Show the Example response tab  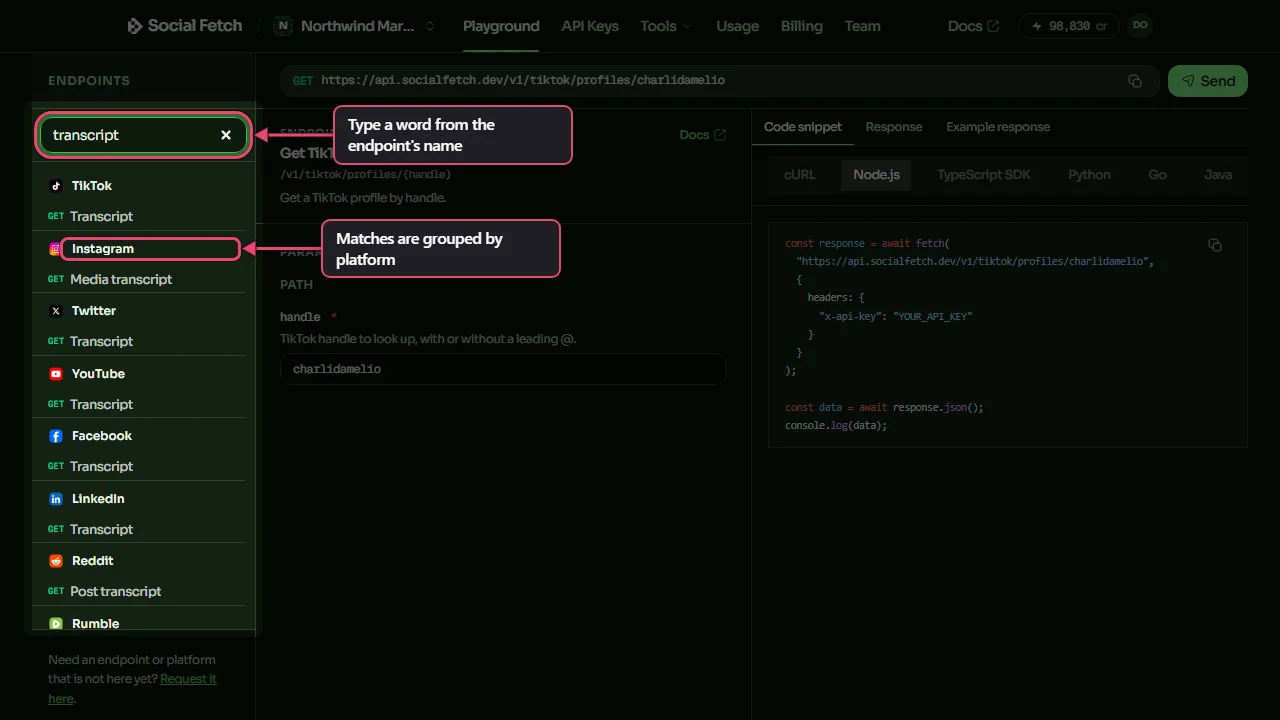(x=998, y=127)
